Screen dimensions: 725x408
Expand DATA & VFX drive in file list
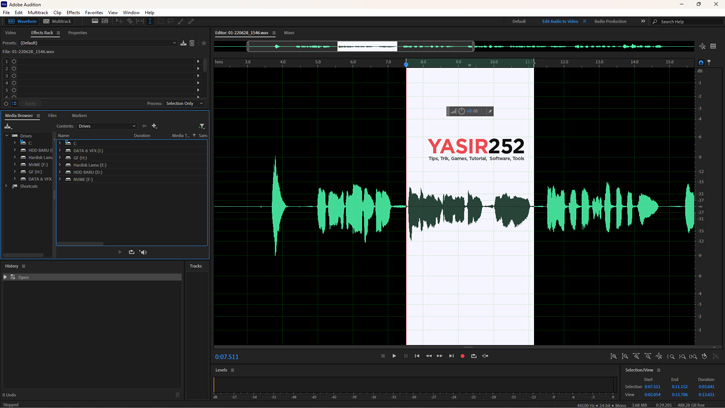[x=60, y=151]
